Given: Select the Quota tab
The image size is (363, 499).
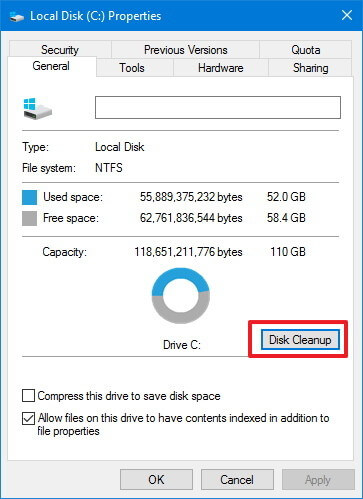Looking at the screenshot, I should 306,50.
